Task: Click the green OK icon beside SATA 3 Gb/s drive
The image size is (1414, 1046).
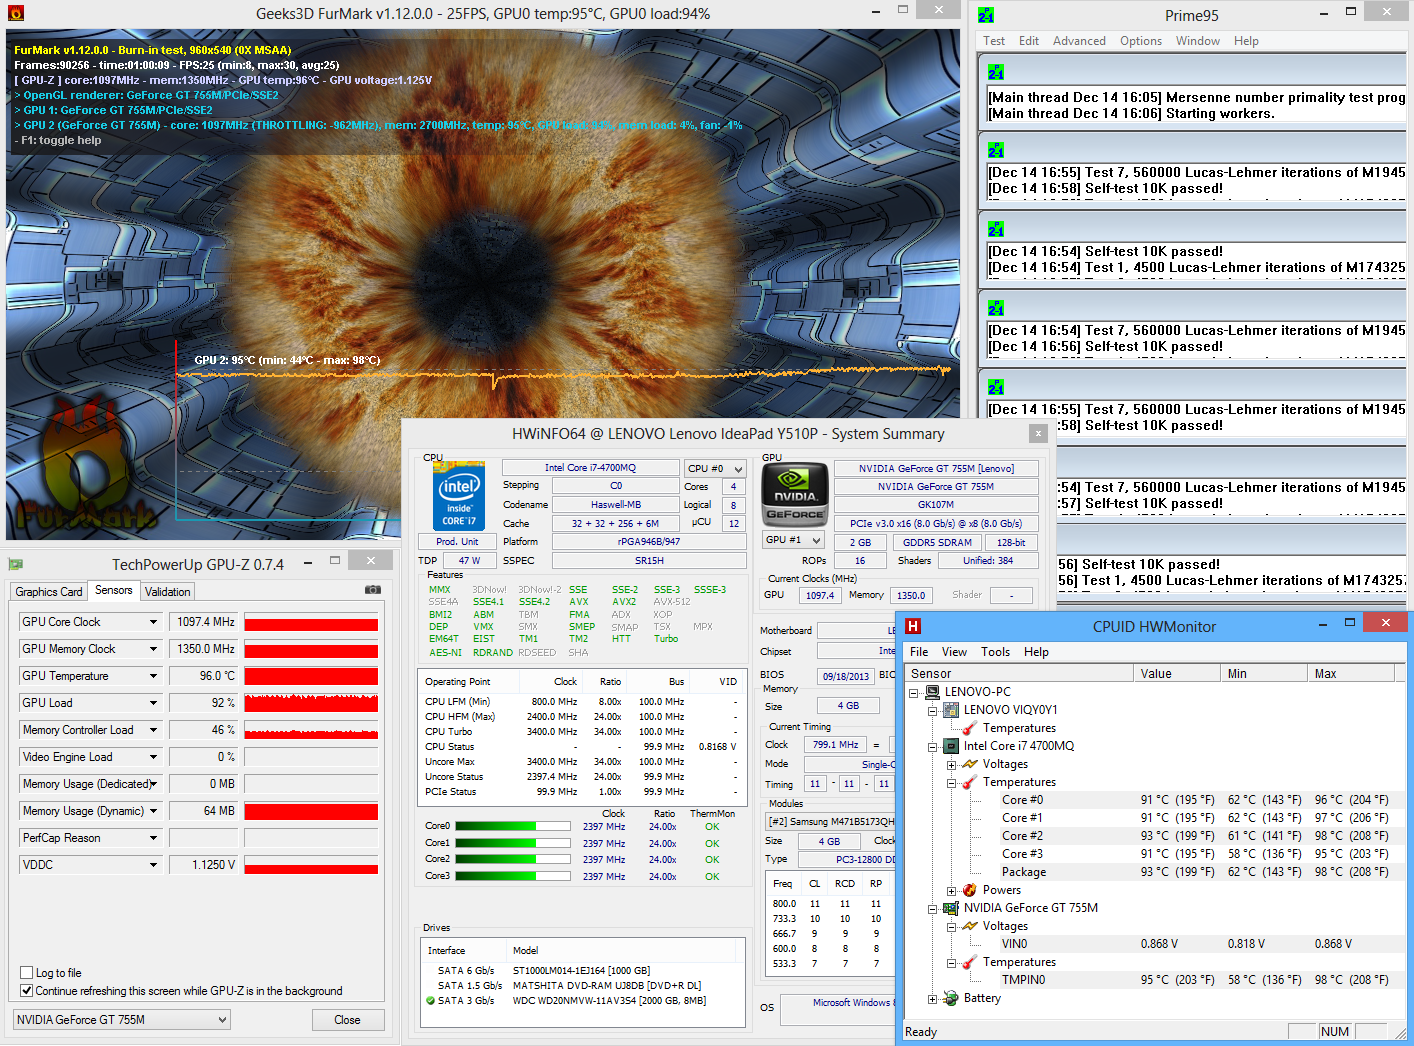Action: pos(430,1000)
